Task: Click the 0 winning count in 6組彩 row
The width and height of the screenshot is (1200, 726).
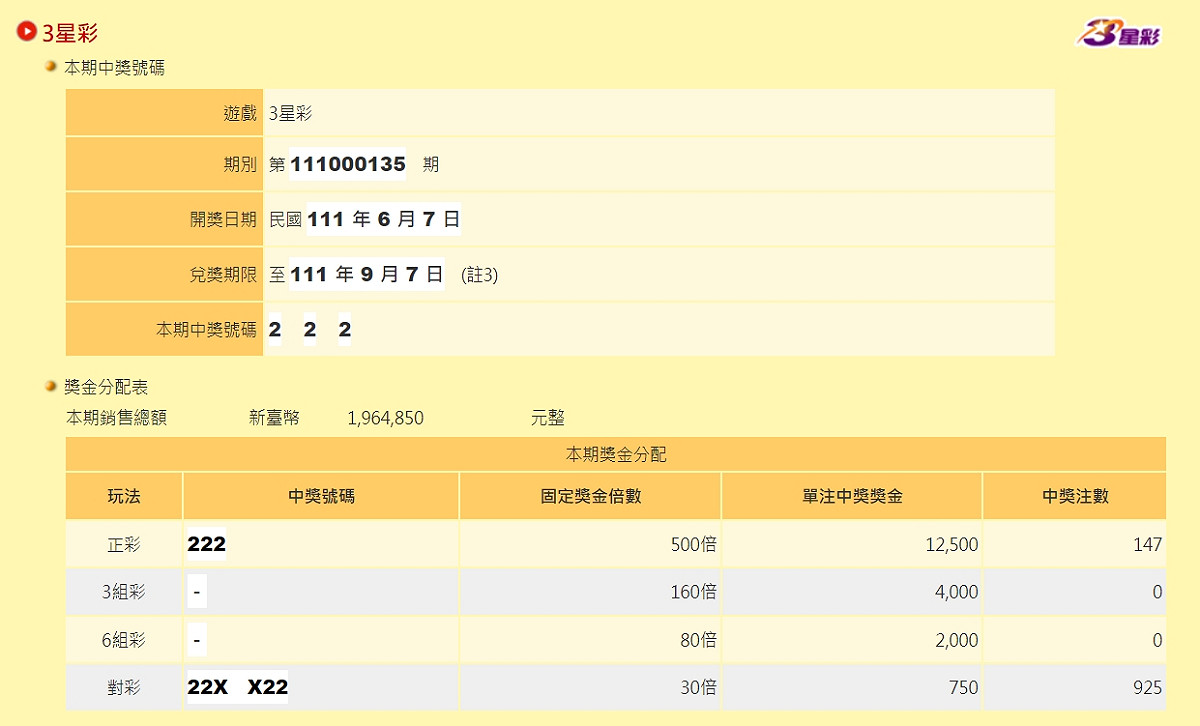Action: (1157, 640)
